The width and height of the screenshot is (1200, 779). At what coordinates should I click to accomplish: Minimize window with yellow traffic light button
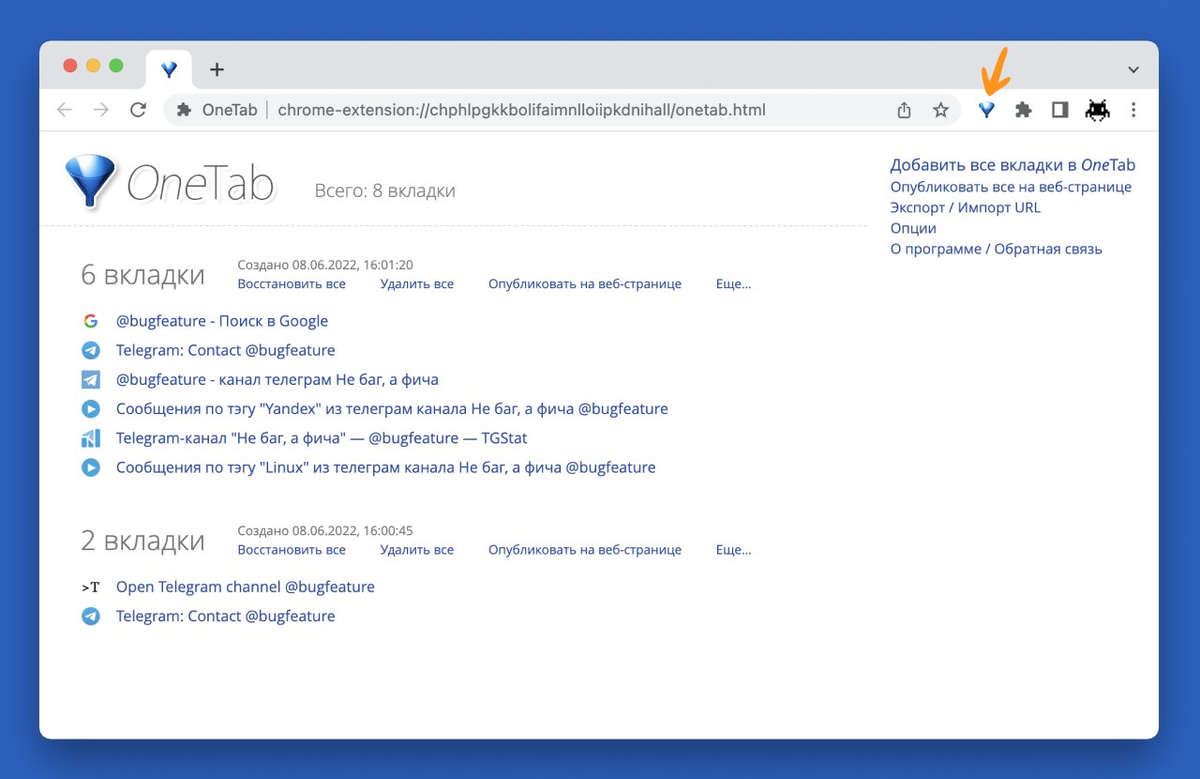tap(93, 66)
